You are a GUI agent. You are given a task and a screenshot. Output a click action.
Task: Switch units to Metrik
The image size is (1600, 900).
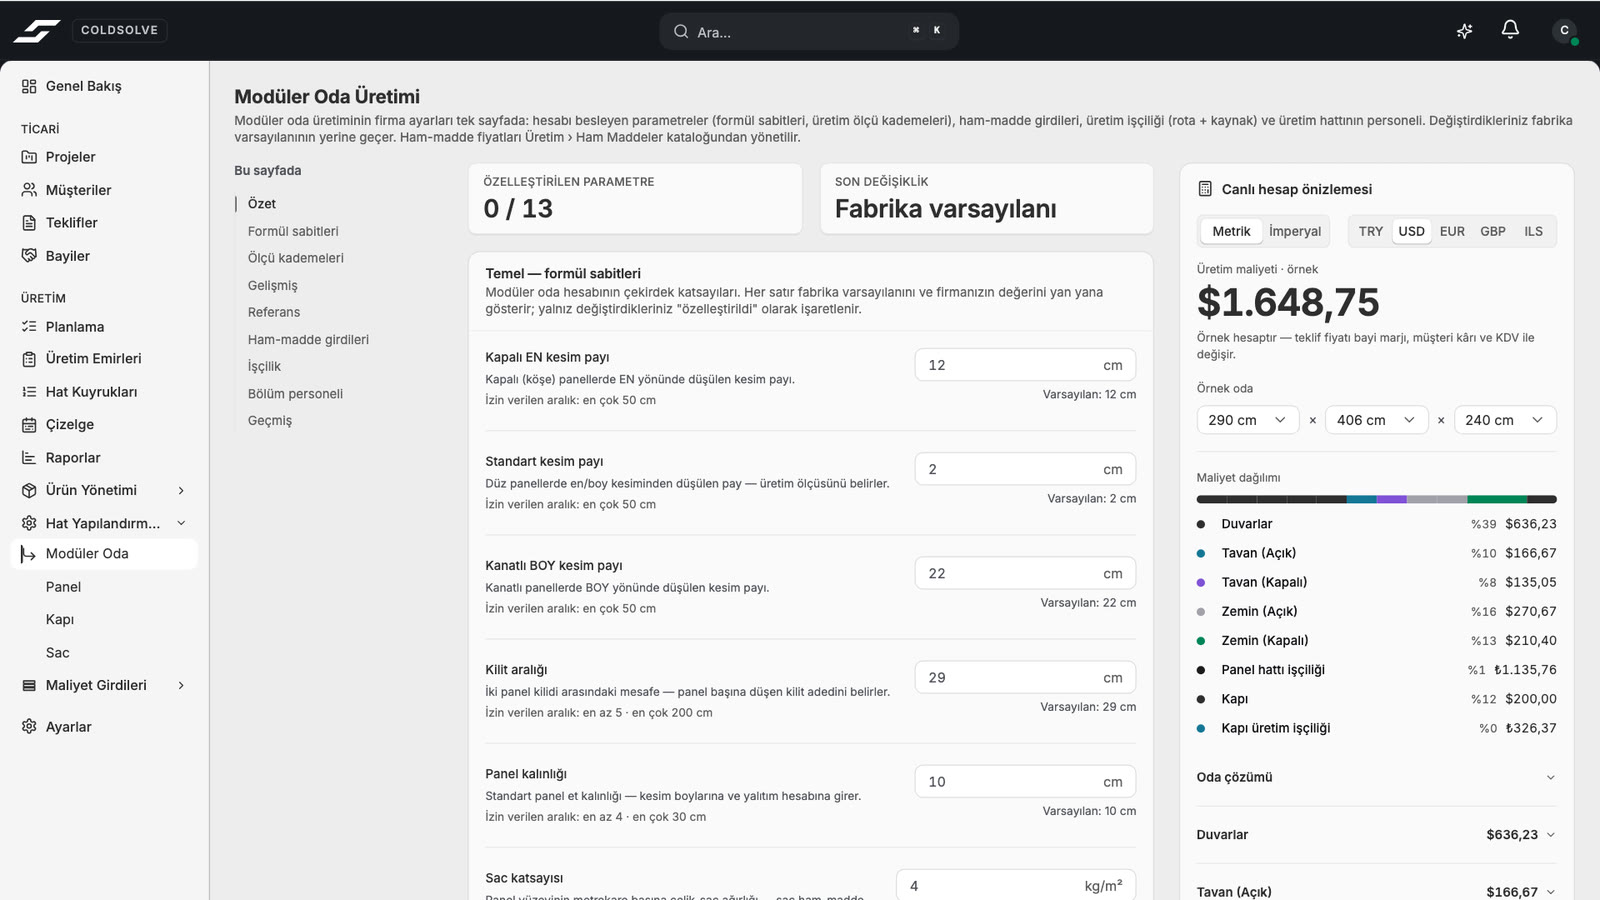pyautogui.click(x=1231, y=231)
